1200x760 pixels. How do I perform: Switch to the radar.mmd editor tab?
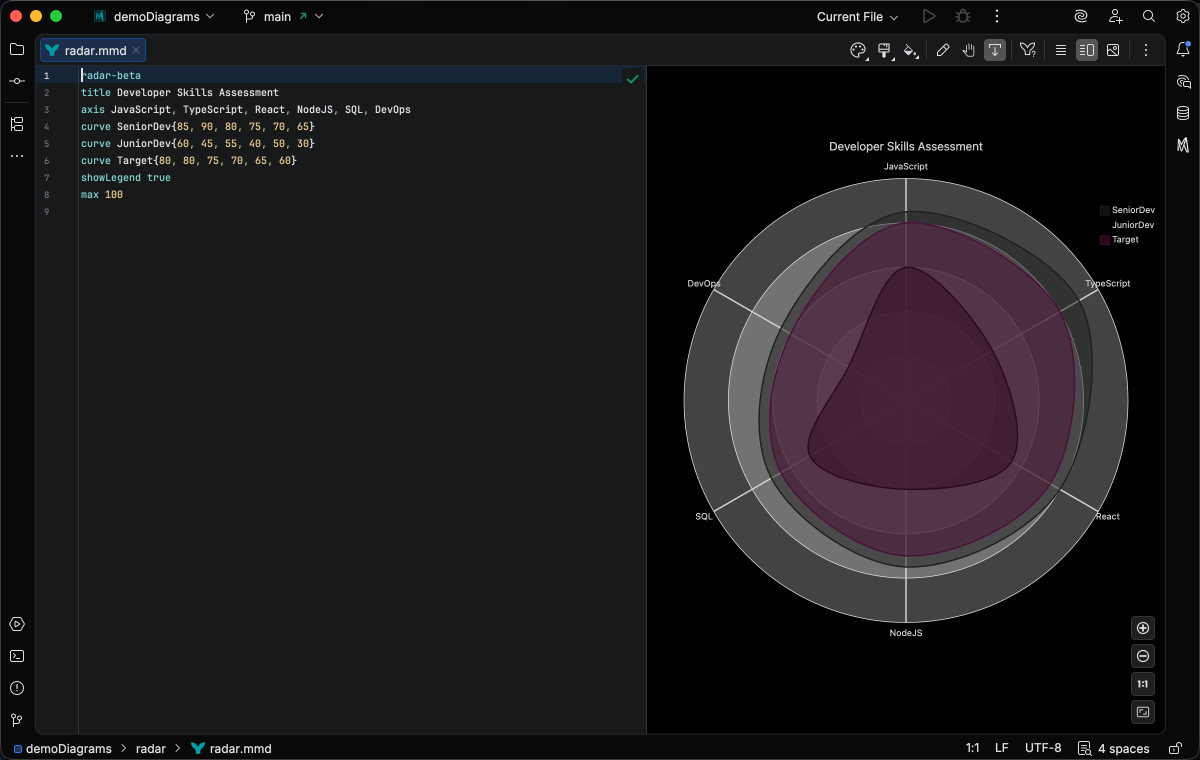(92, 49)
